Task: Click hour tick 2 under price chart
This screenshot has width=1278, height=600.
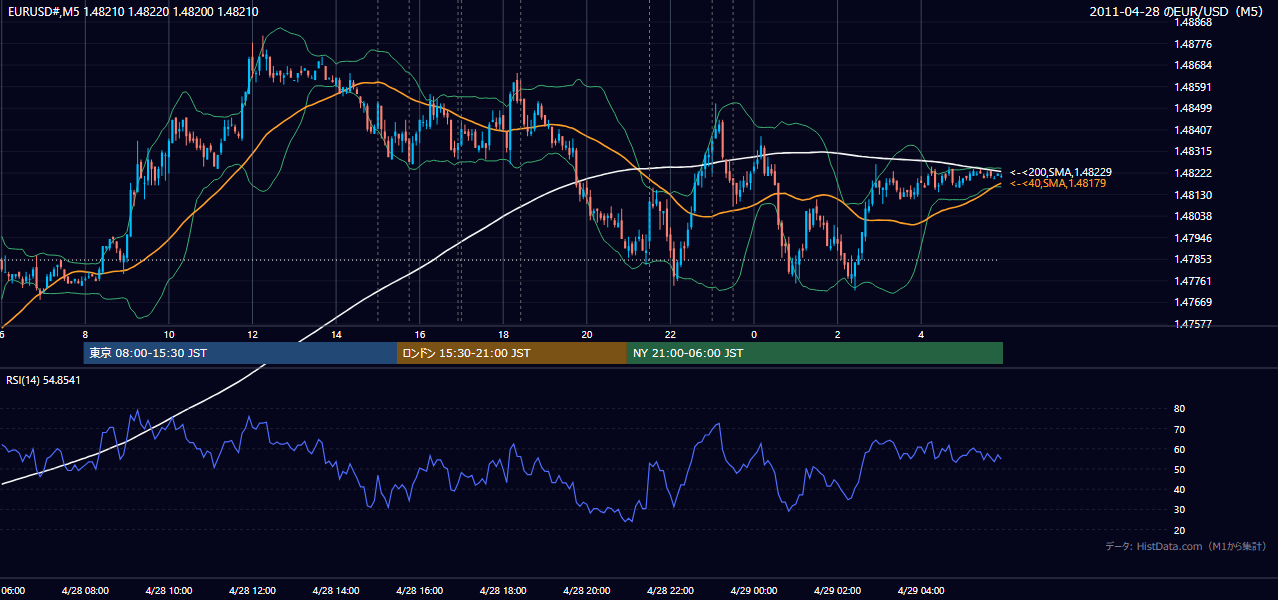Action: tap(837, 335)
